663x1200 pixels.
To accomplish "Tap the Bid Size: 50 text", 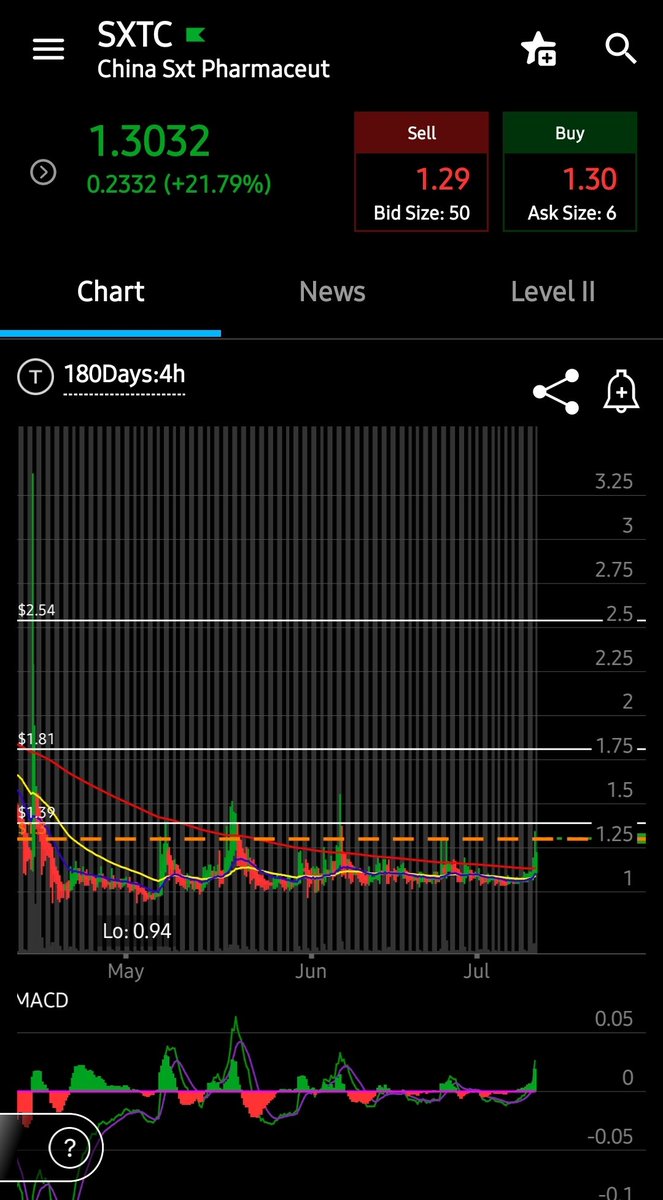I will click(421, 213).
